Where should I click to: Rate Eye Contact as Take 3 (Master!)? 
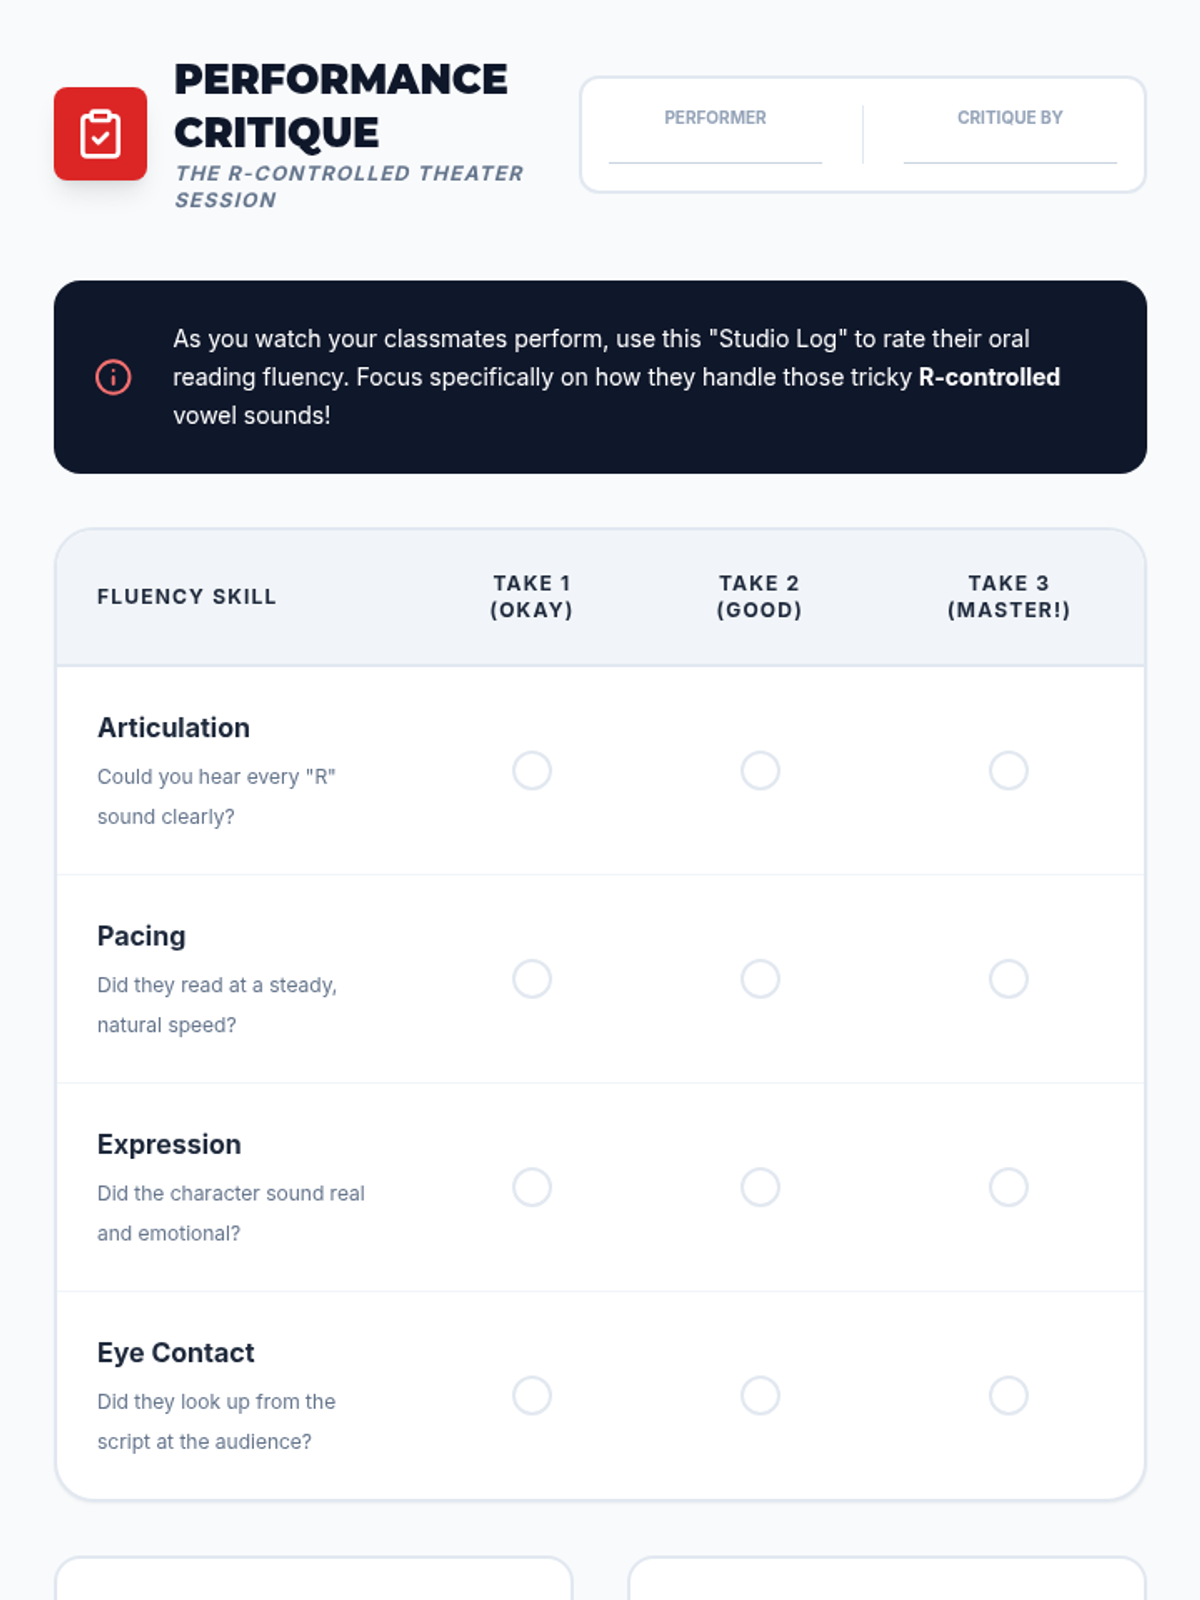click(x=1008, y=1395)
